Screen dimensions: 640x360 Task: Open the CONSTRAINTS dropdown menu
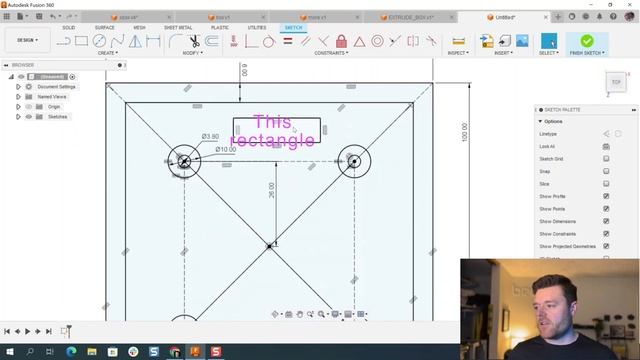coord(331,53)
